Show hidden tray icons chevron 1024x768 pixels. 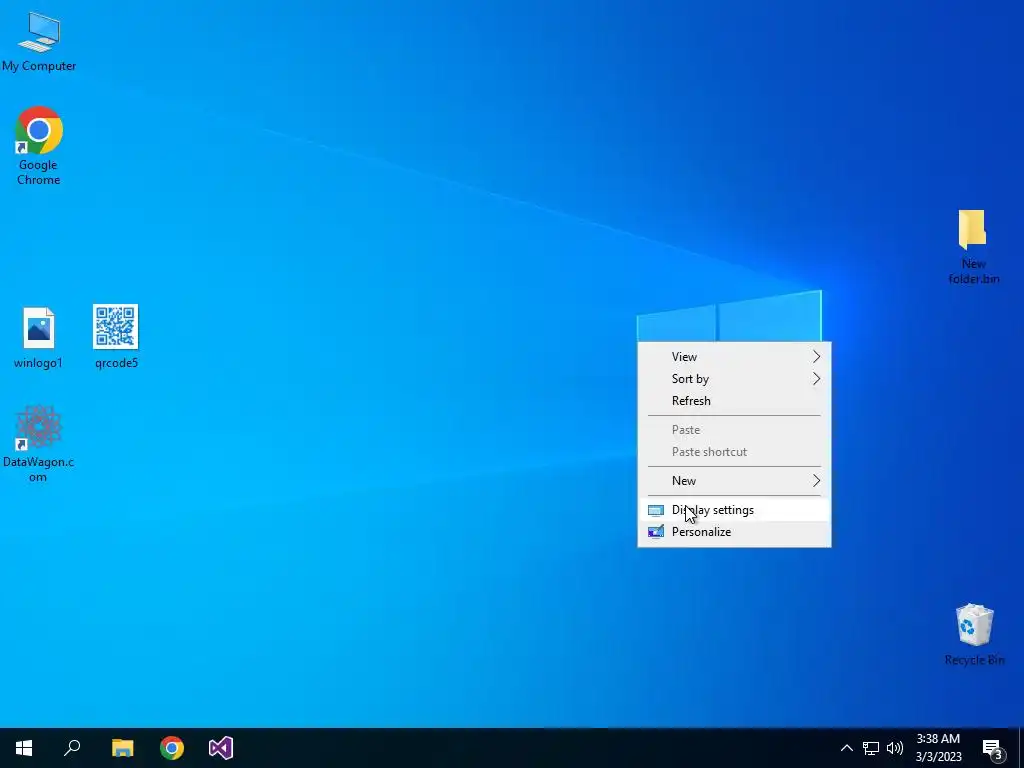tap(846, 748)
